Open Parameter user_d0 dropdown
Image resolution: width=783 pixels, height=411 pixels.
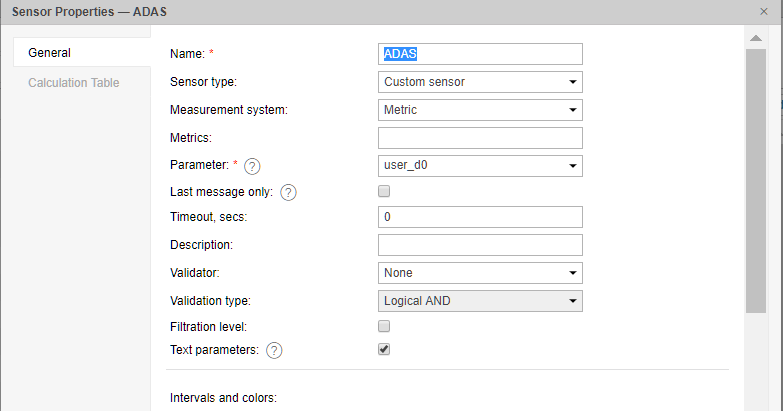pyautogui.click(x=480, y=165)
